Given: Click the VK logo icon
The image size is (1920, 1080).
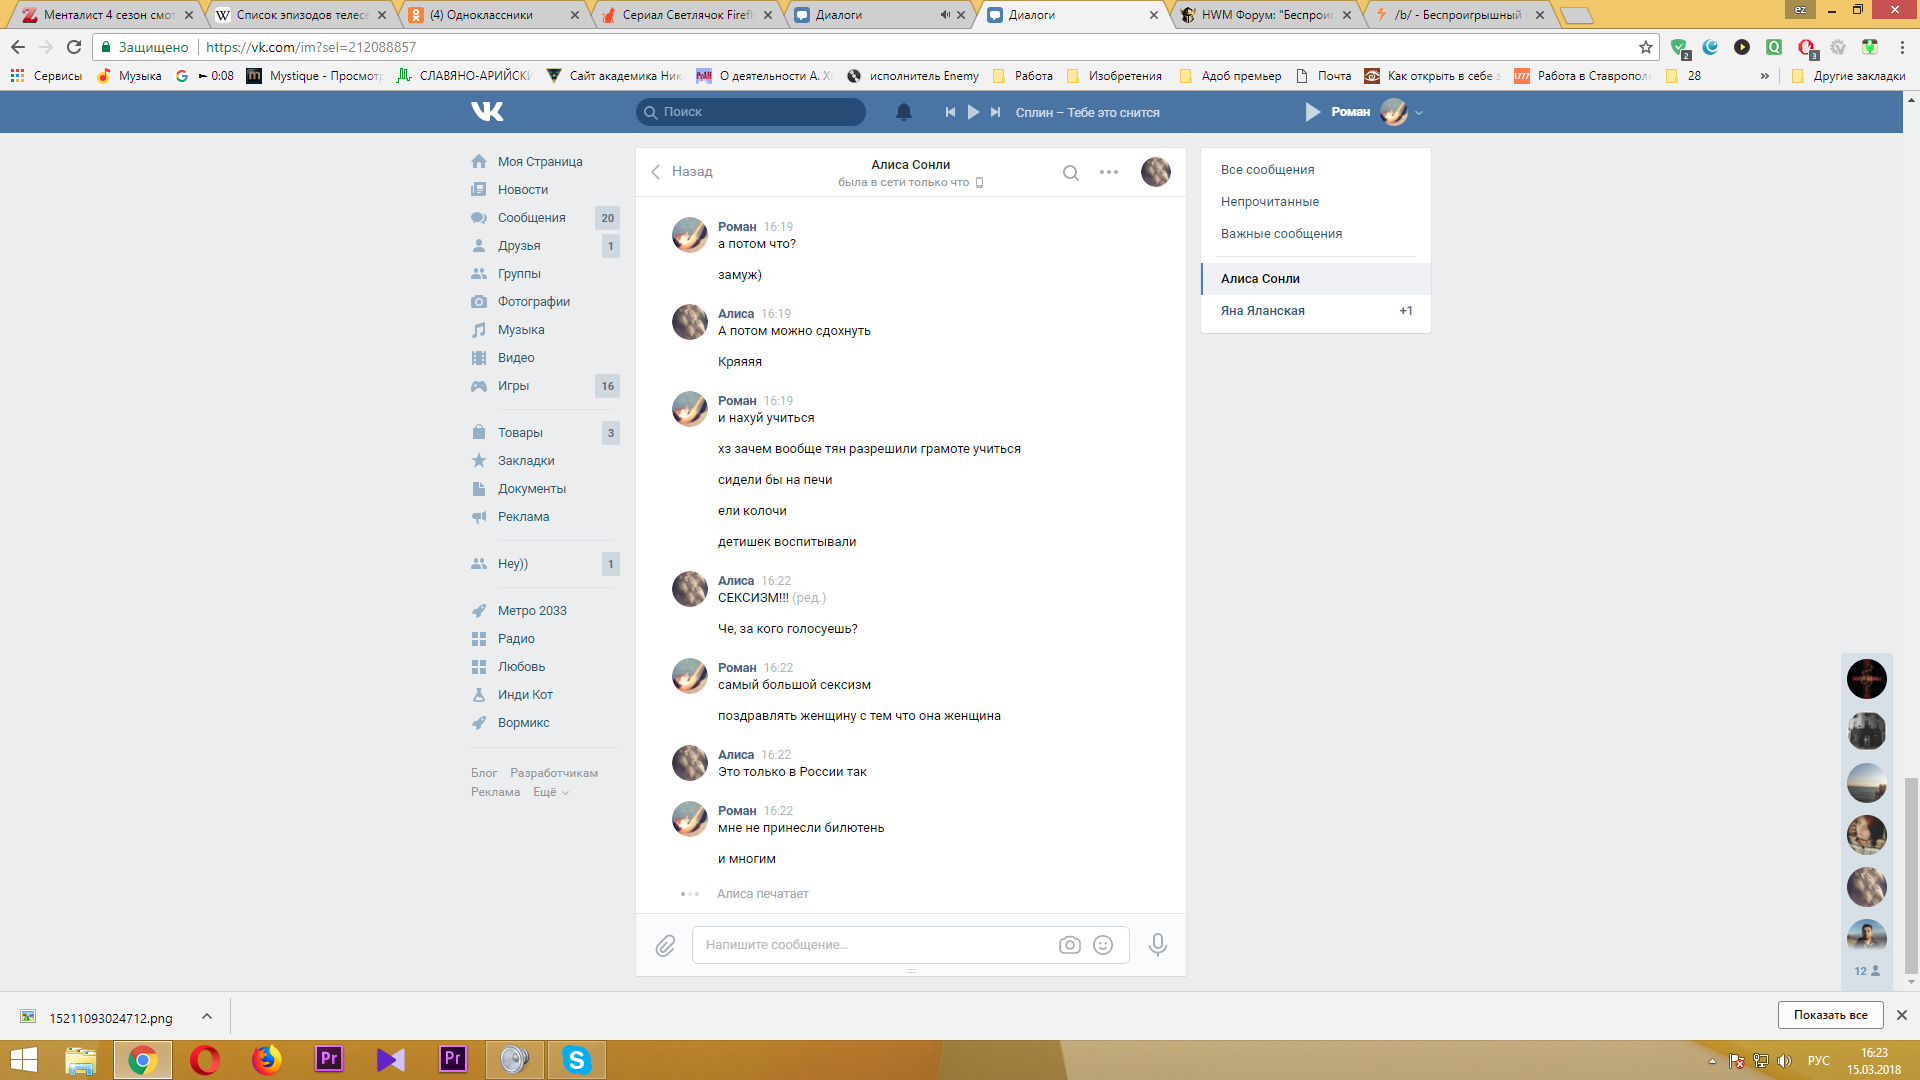Looking at the screenshot, I should coord(487,112).
